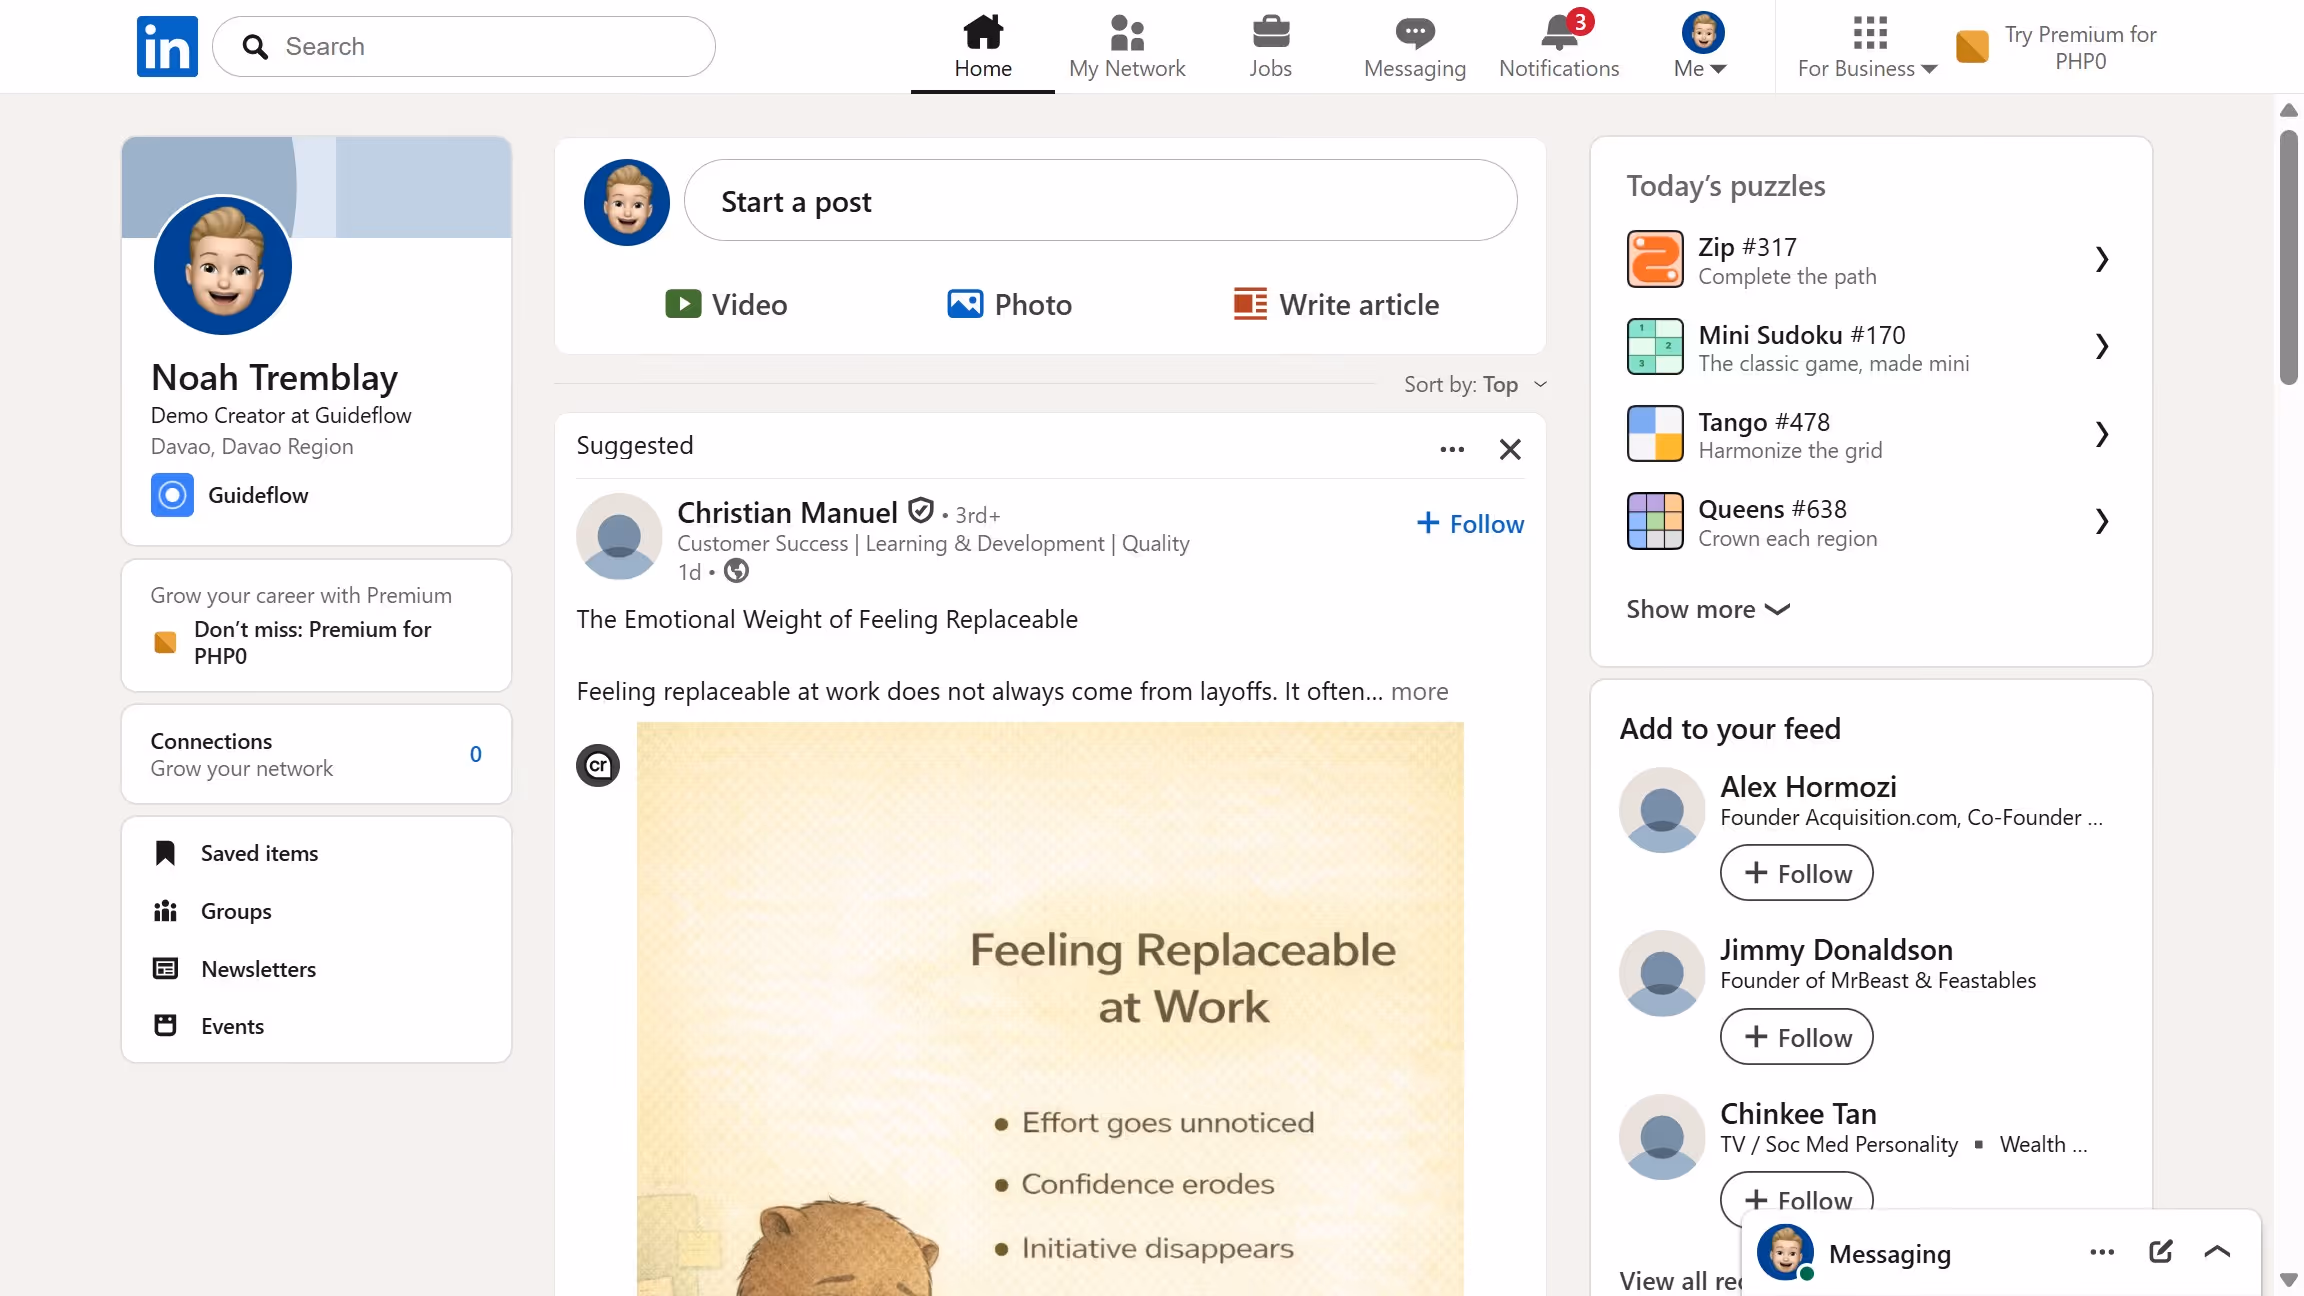Click Write article icon
The image size is (2304, 1296).
click(x=1249, y=304)
